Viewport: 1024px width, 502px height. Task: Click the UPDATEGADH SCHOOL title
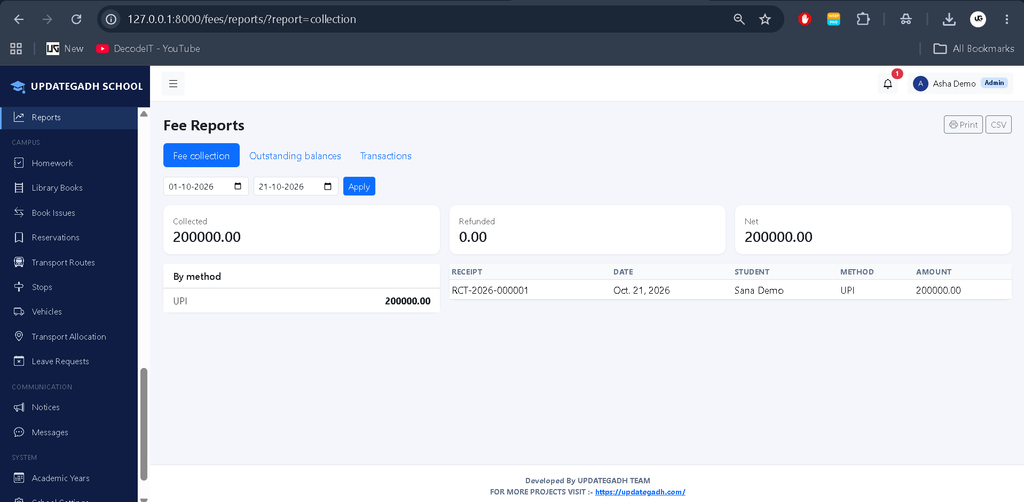(86, 87)
